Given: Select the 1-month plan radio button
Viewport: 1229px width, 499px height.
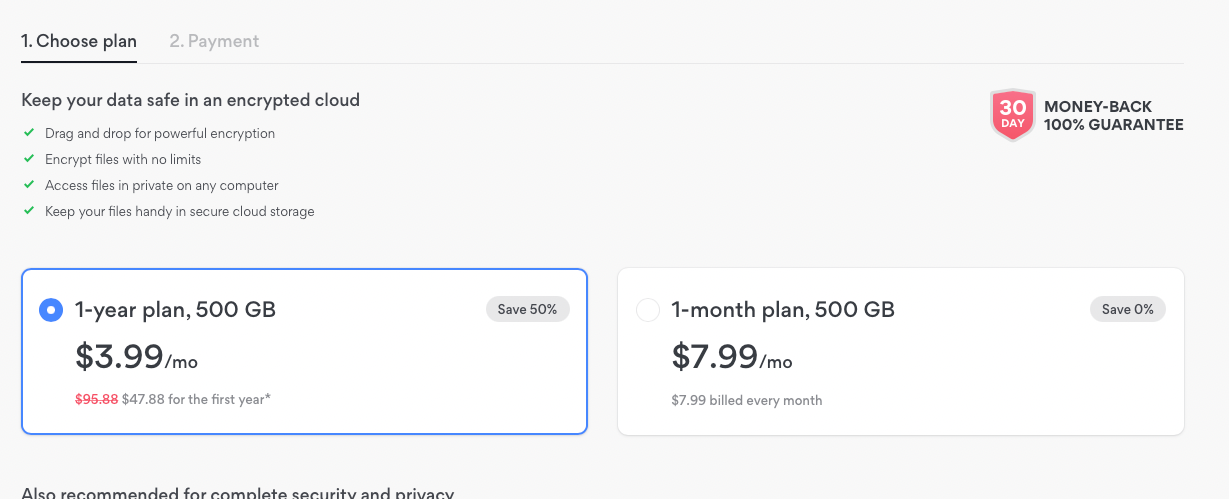Looking at the screenshot, I should tap(648, 310).
